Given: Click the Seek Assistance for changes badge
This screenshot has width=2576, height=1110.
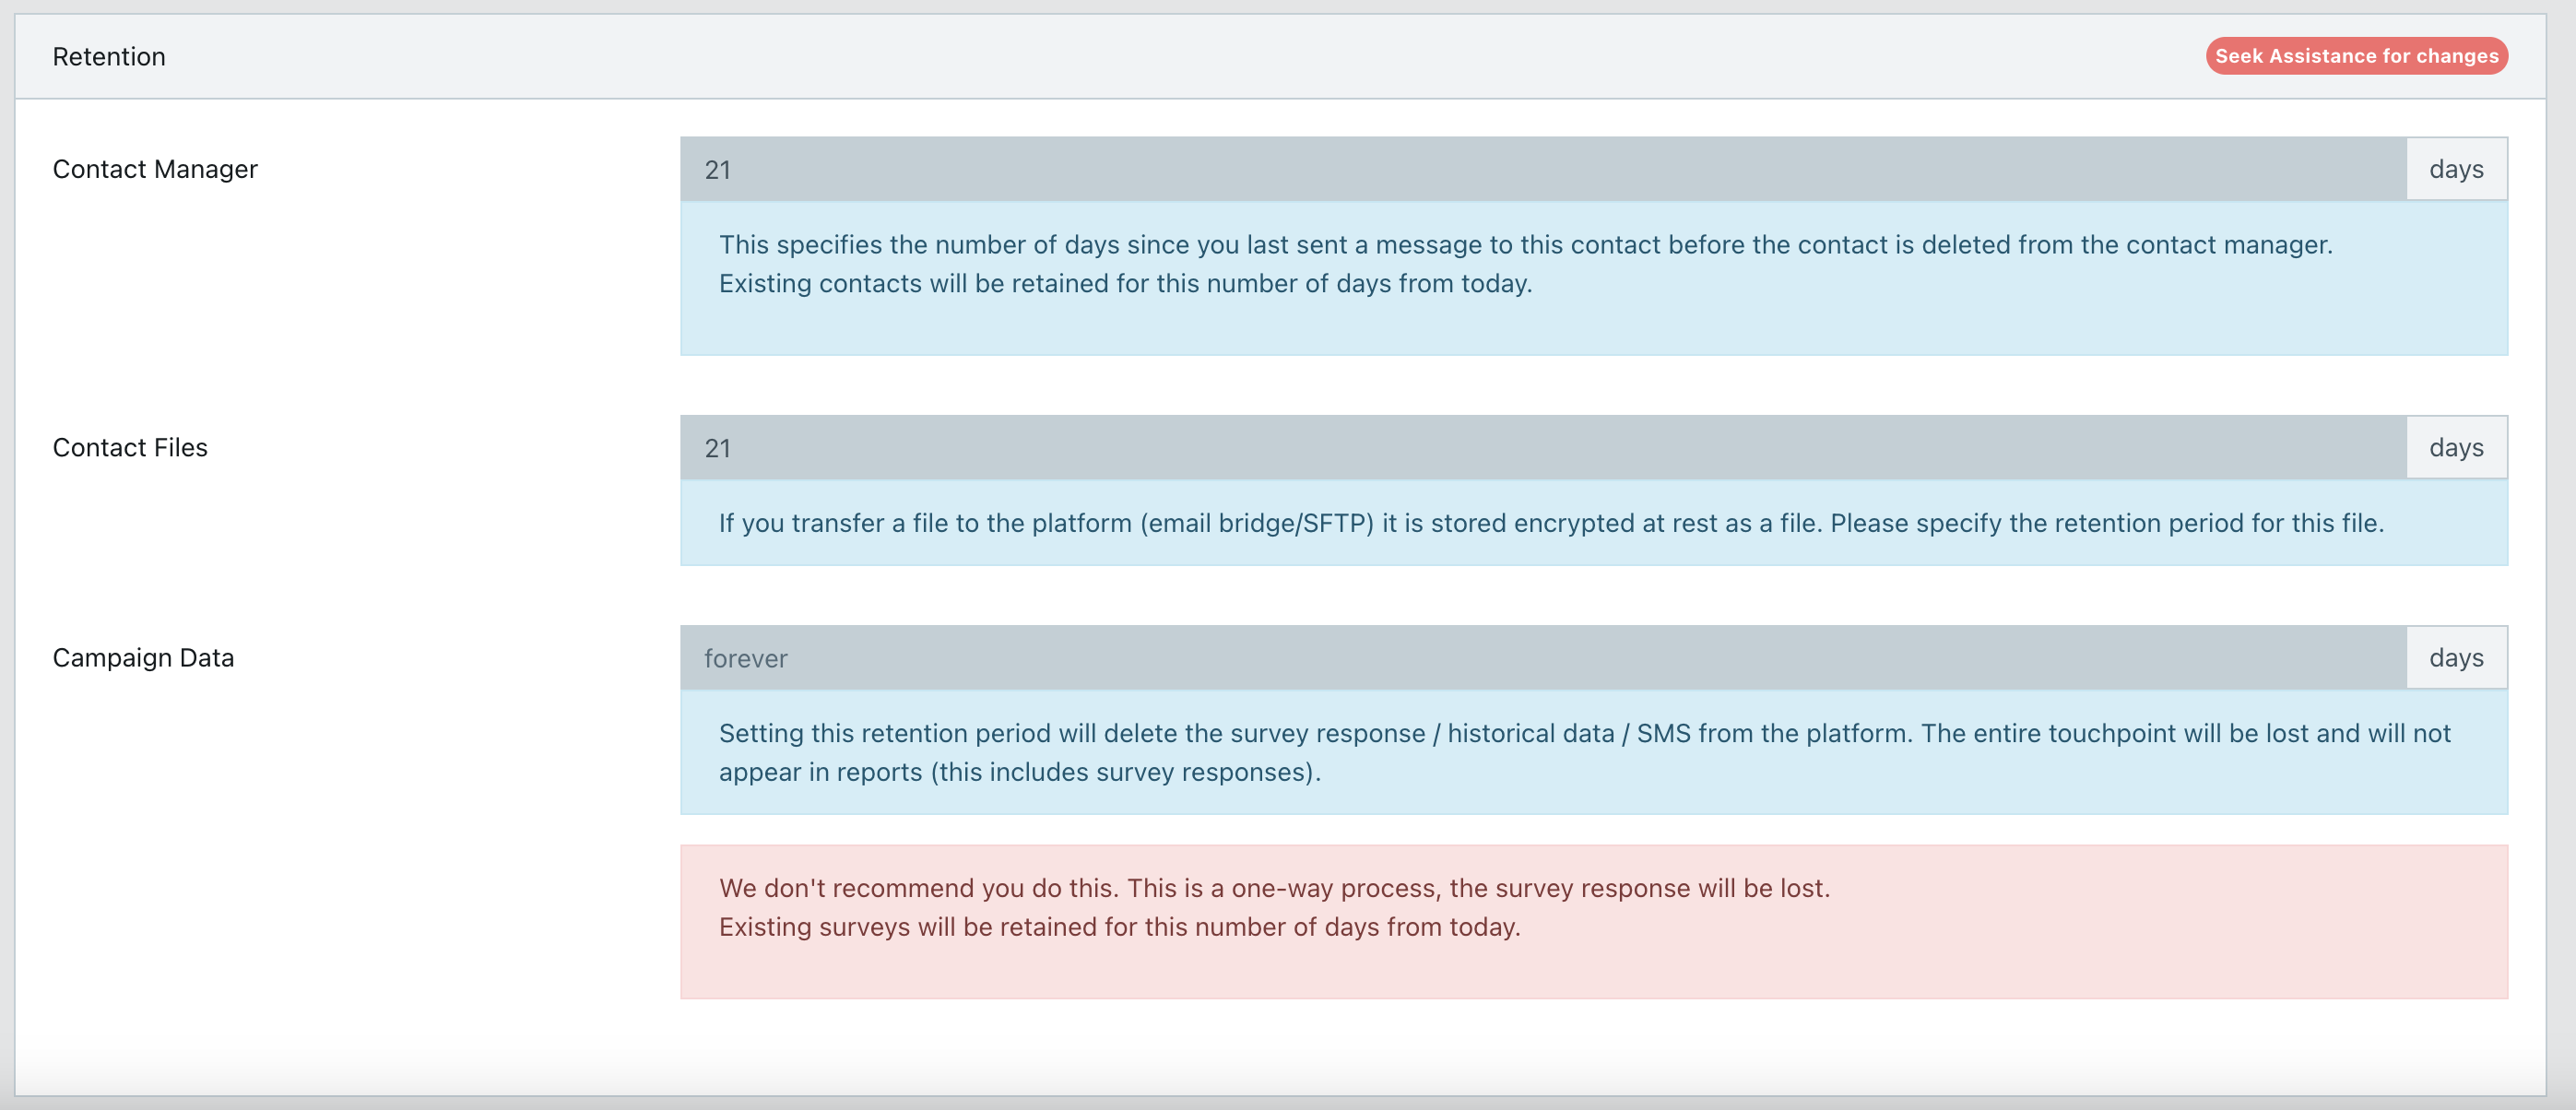Looking at the screenshot, I should click(2356, 56).
